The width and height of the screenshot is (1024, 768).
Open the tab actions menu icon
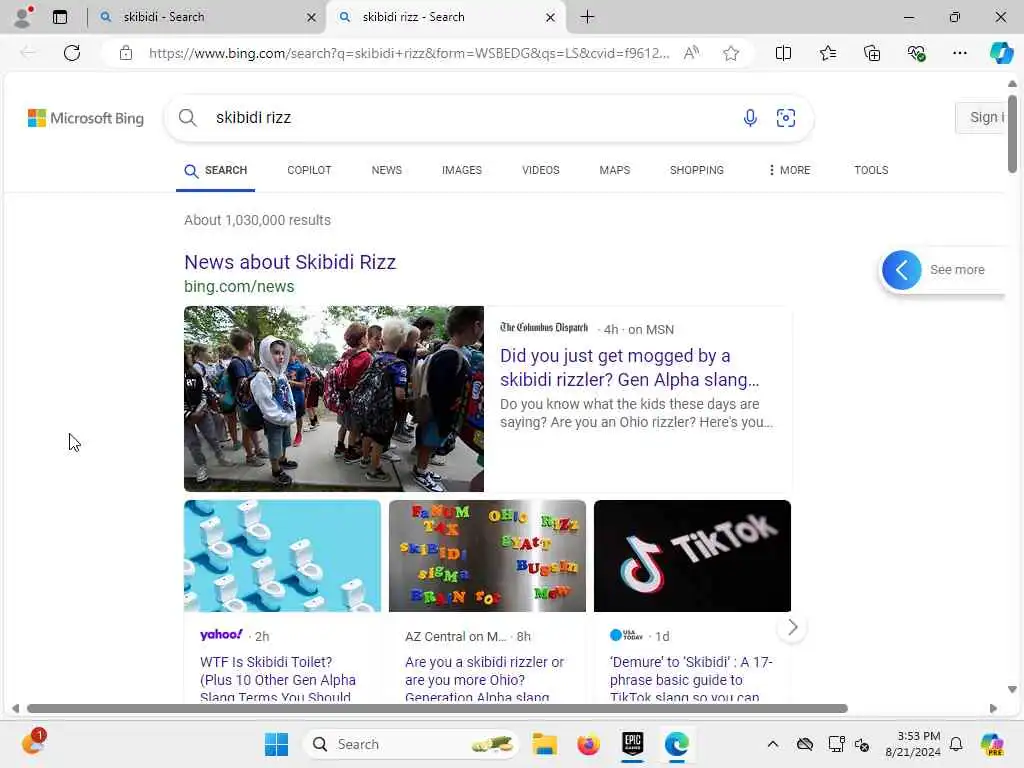coord(60,17)
